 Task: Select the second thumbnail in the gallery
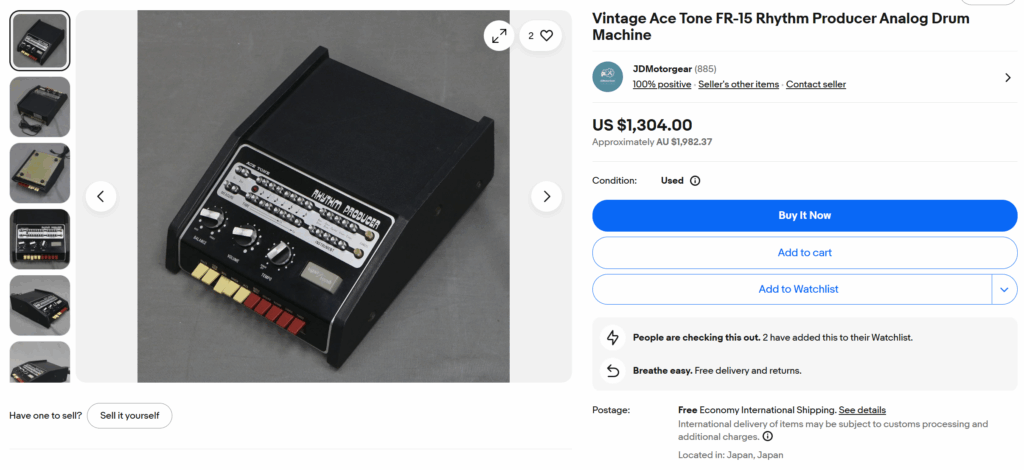tap(40, 107)
